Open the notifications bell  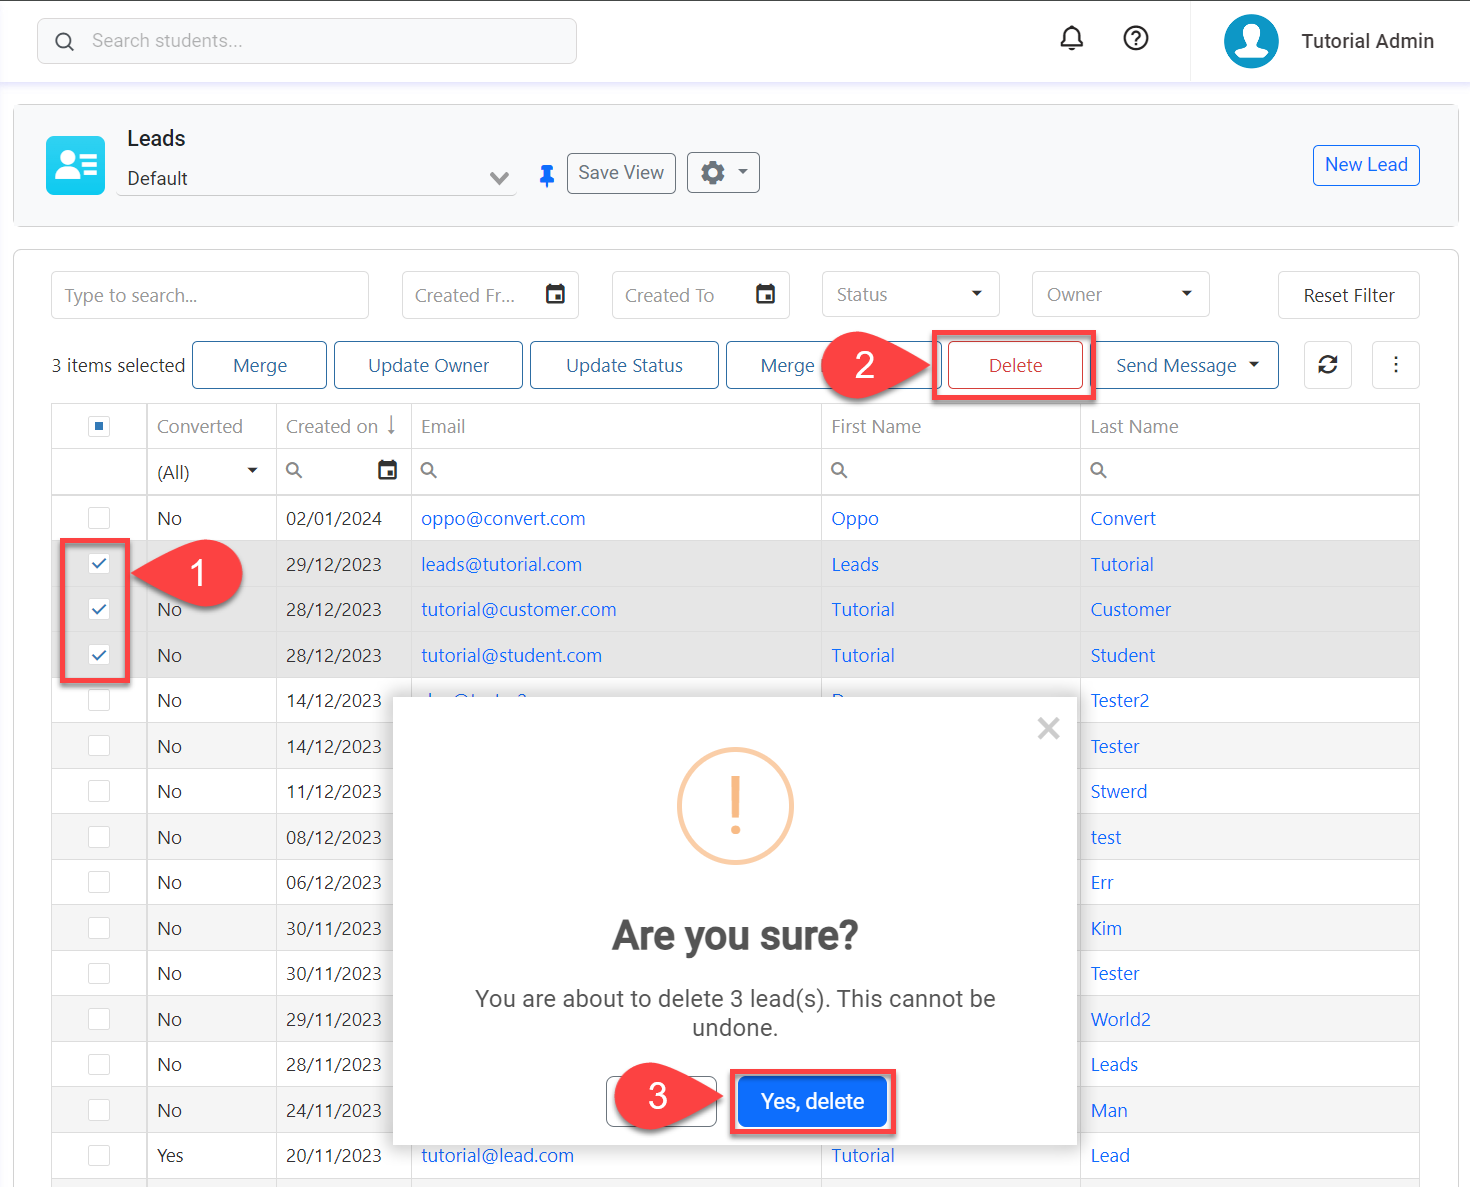click(1071, 38)
